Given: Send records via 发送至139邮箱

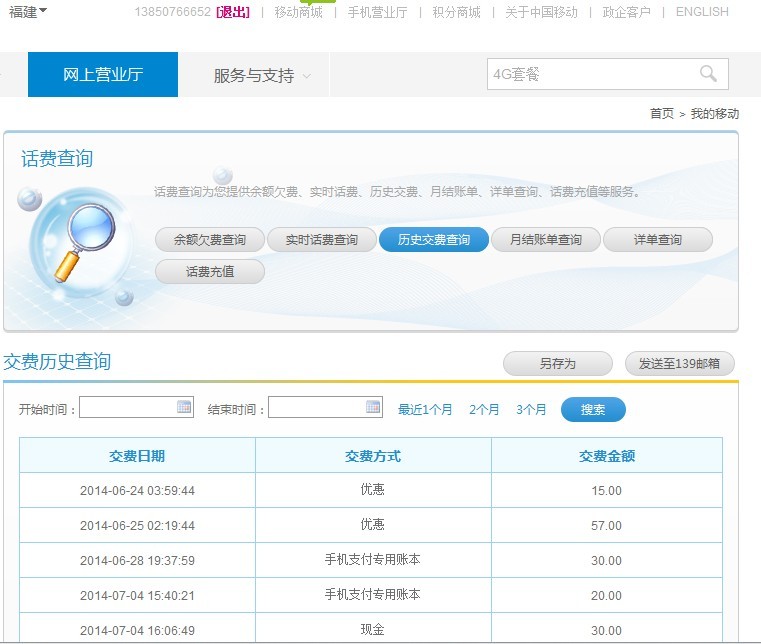Looking at the screenshot, I should pos(679,364).
